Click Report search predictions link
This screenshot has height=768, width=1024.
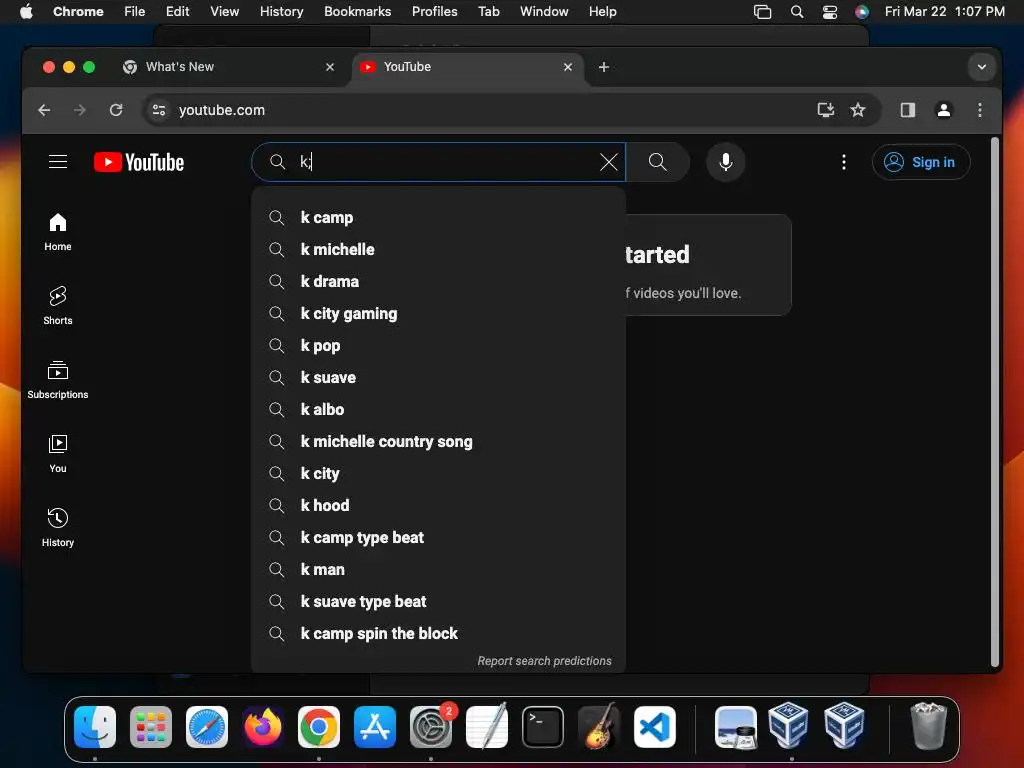tap(545, 661)
